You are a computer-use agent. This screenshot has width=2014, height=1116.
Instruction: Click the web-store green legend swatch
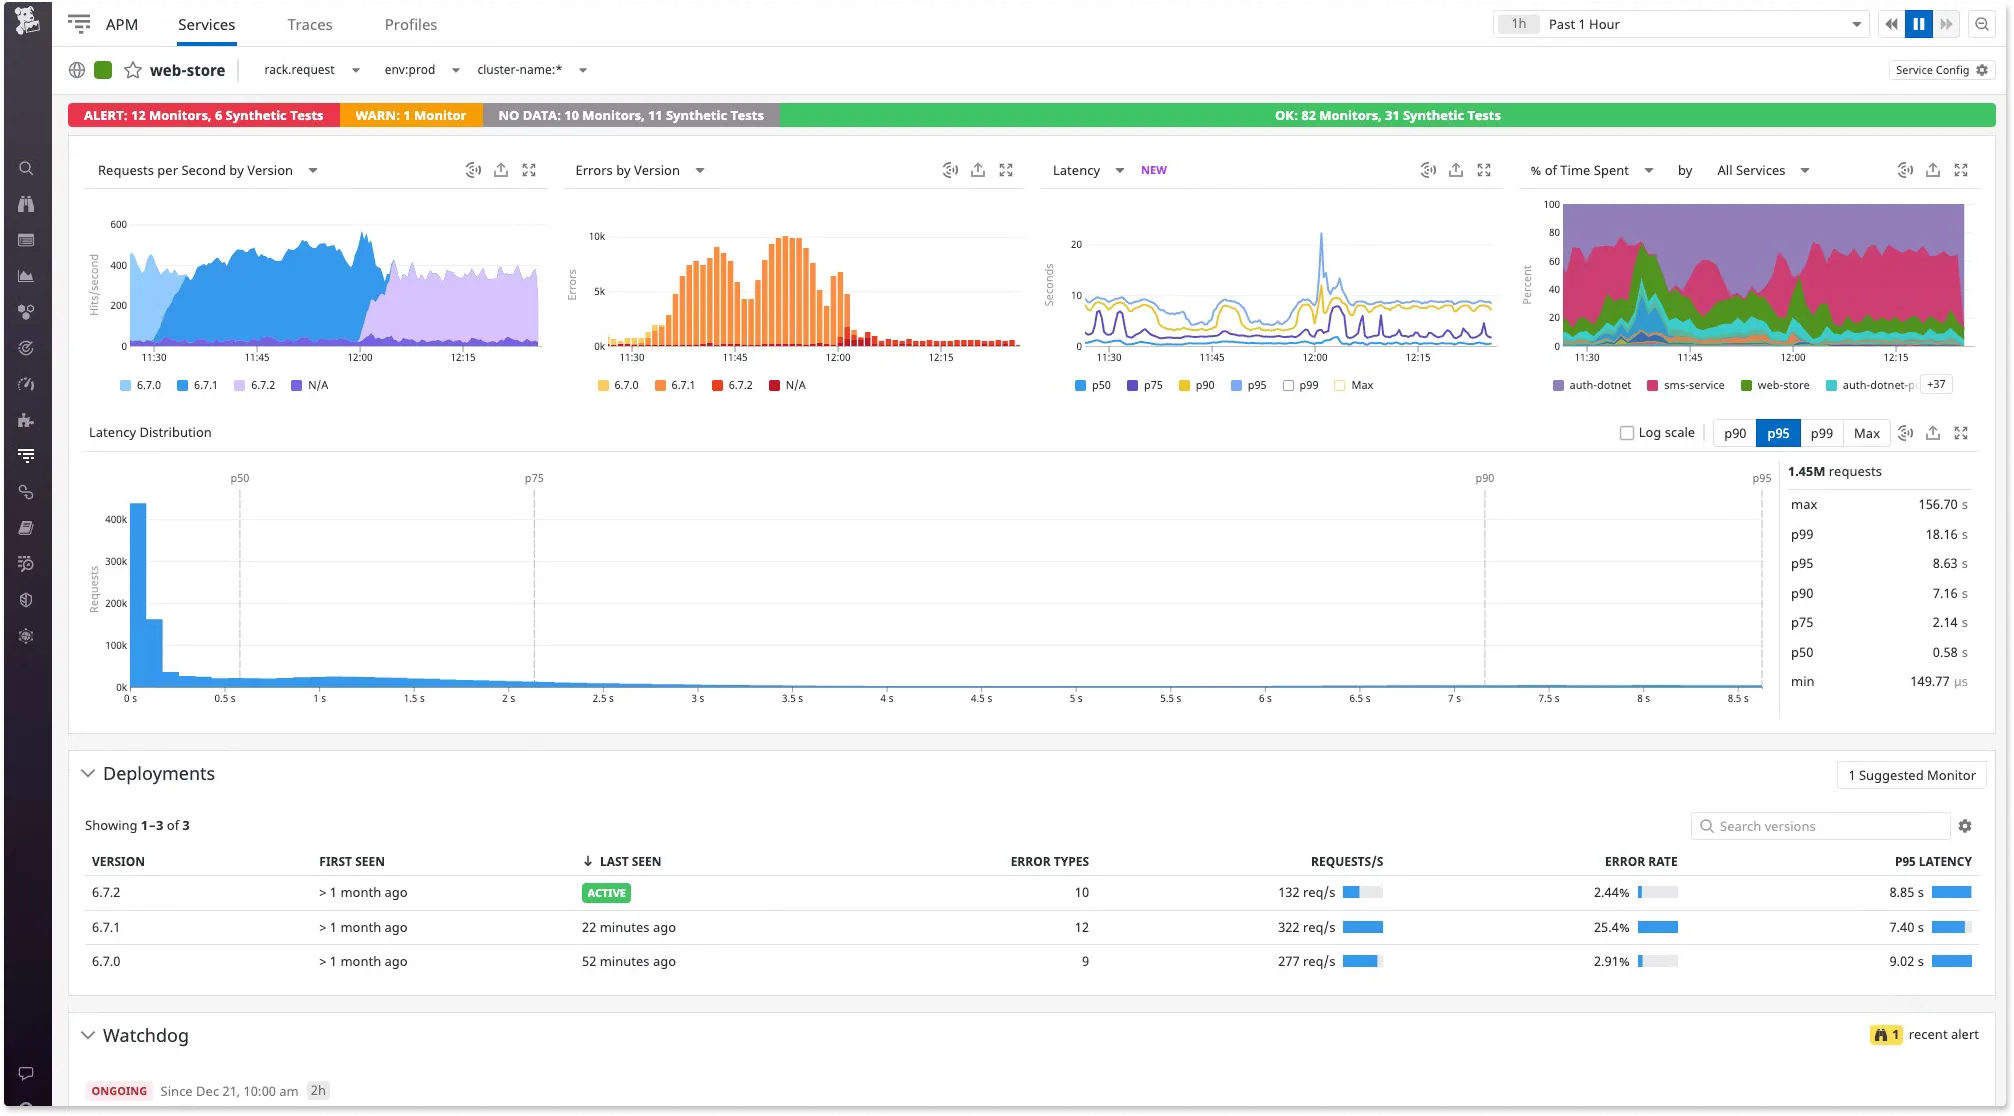click(x=1746, y=385)
